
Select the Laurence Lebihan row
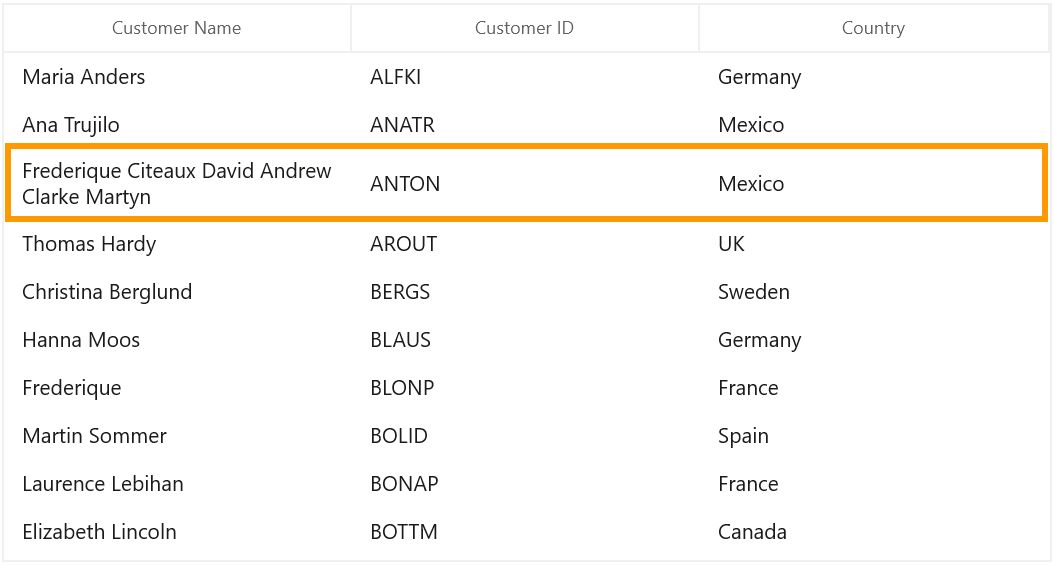pyautogui.click(x=526, y=484)
